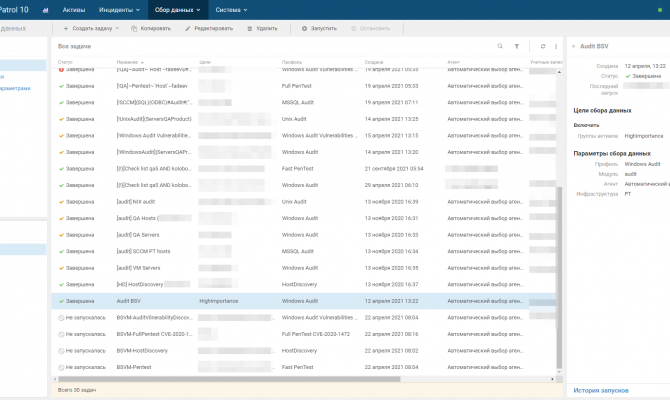
Task: Click the Все задачи heading
Action: [x=74, y=46]
